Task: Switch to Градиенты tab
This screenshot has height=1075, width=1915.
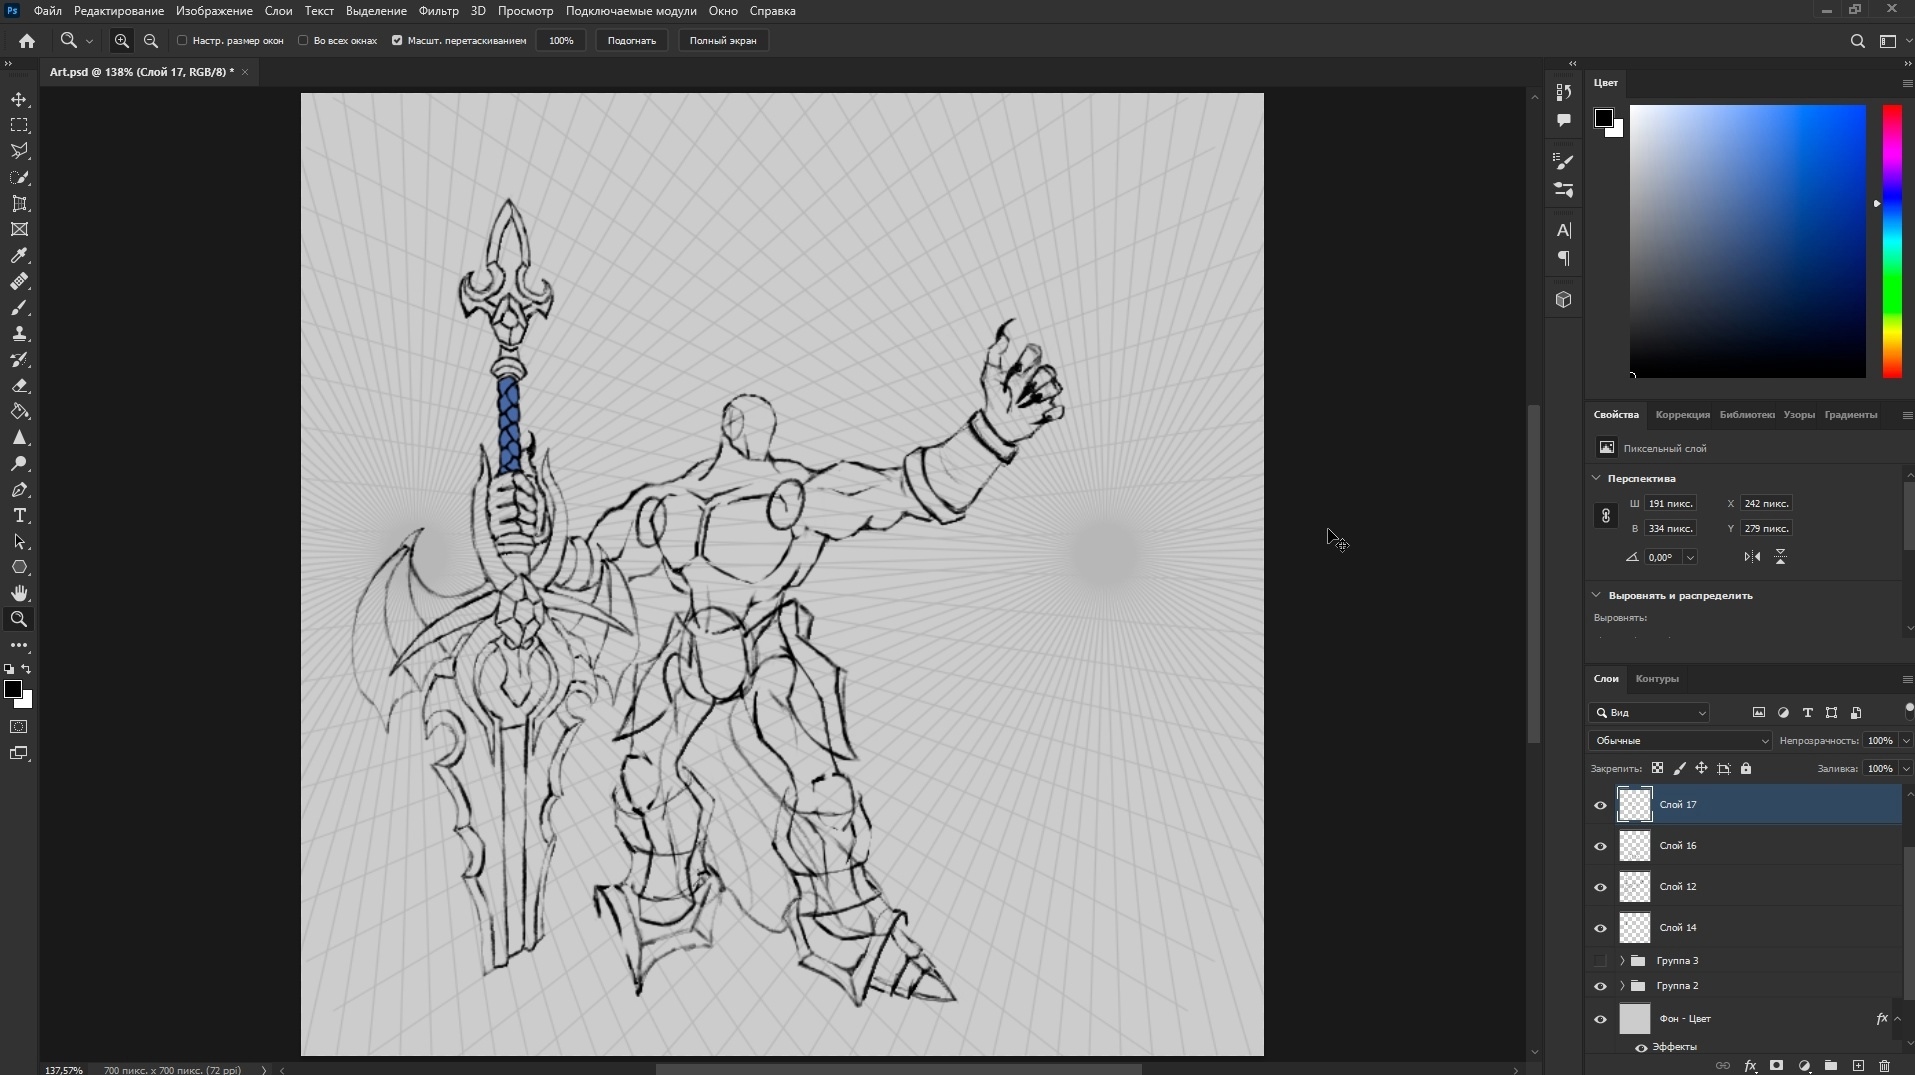Action: [1850, 415]
